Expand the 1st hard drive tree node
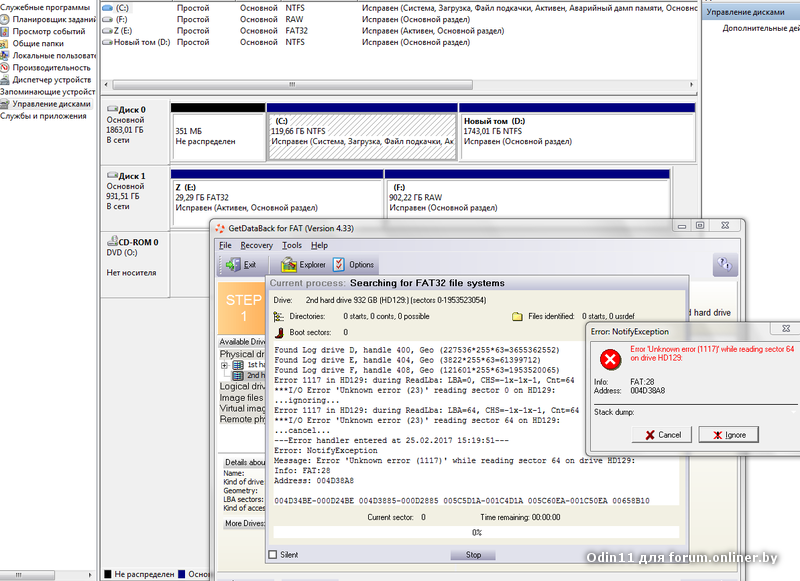 pyautogui.click(x=224, y=365)
